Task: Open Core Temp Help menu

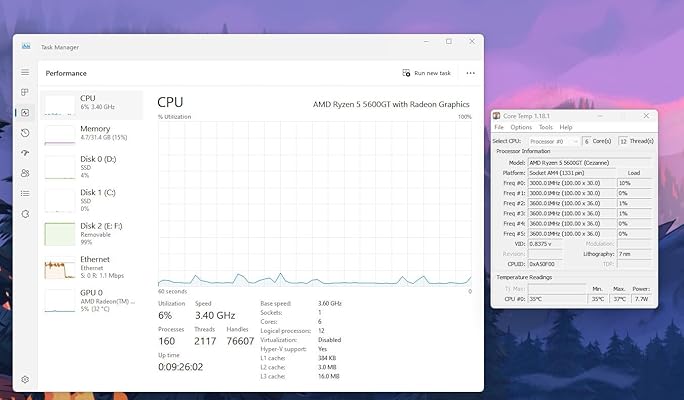Action: pyautogui.click(x=566, y=128)
